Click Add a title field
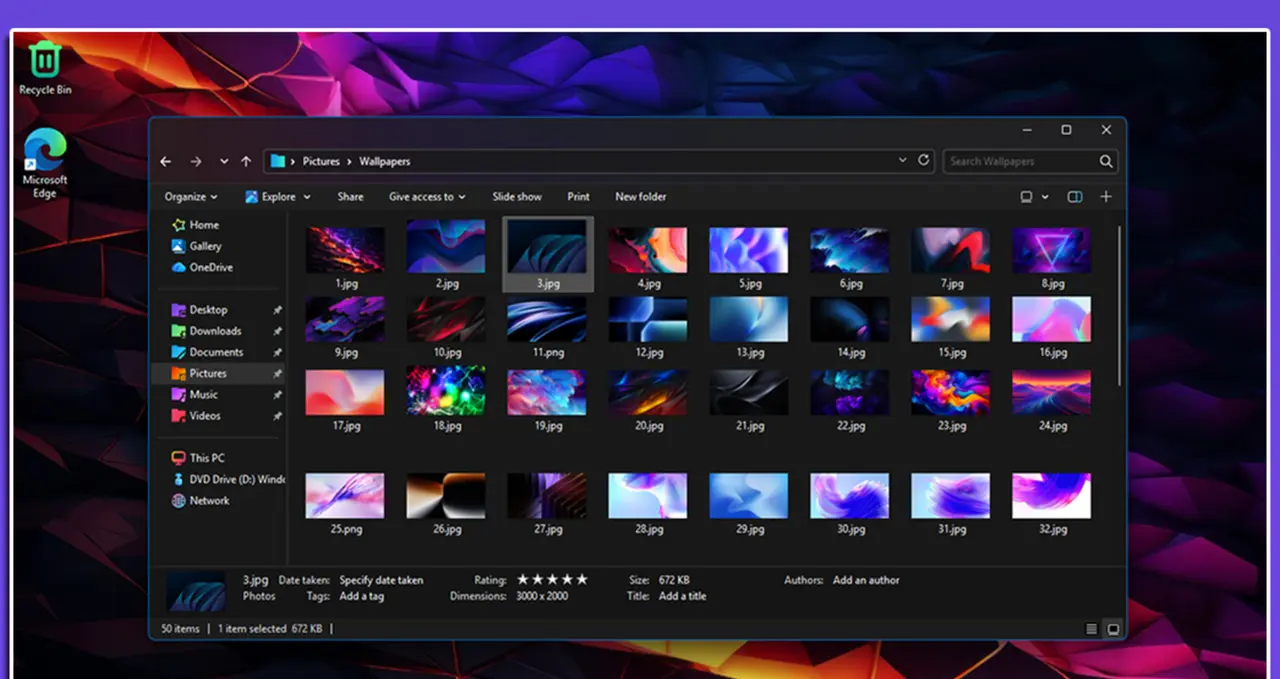1280x679 pixels. [682, 596]
